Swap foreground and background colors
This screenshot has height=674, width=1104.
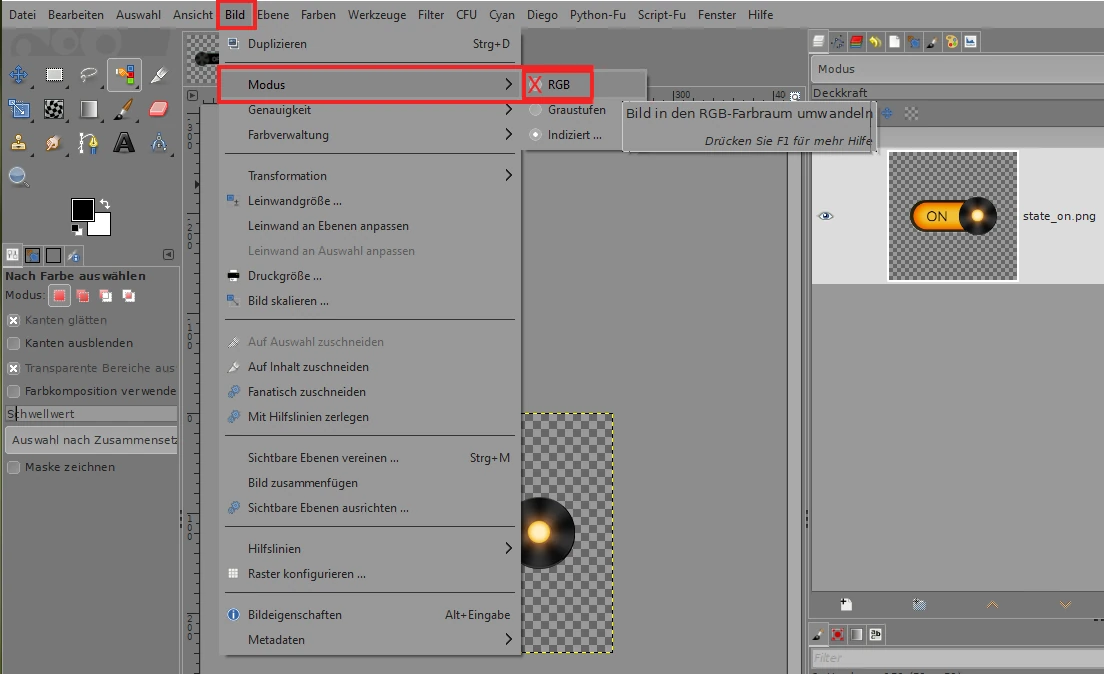click(x=105, y=204)
